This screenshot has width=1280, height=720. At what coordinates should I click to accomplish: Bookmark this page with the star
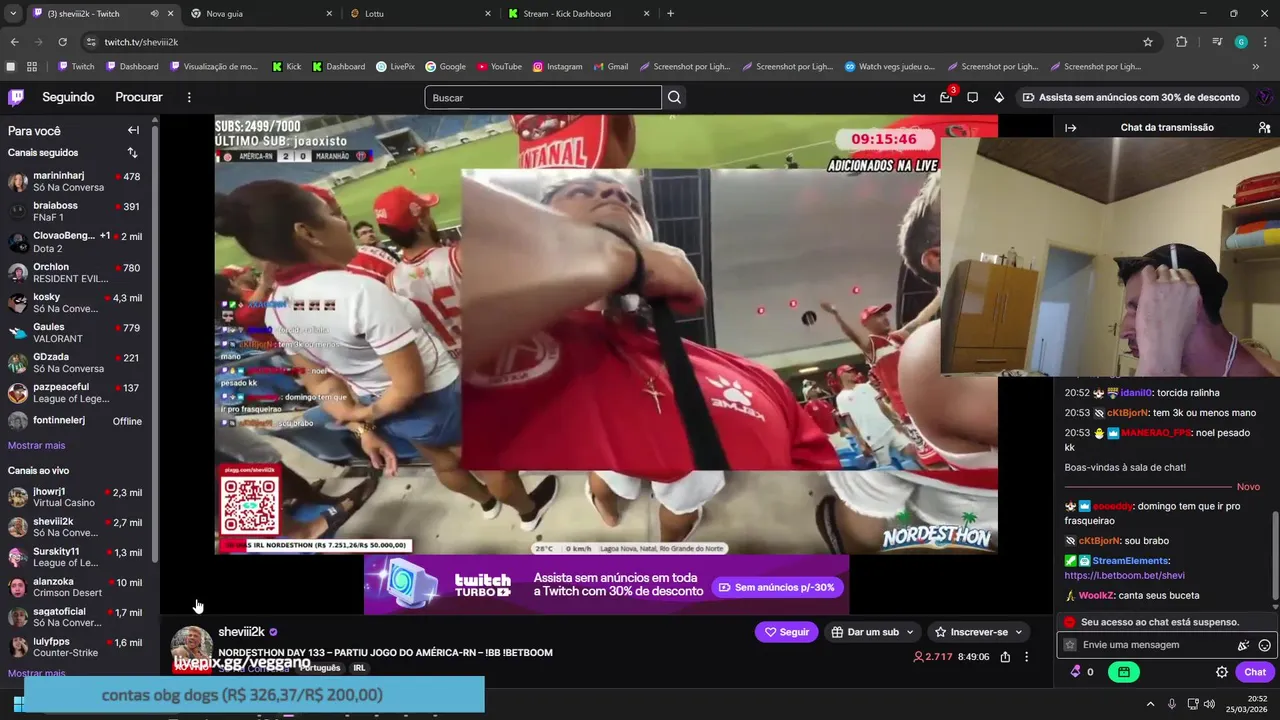pyautogui.click(x=1148, y=42)
